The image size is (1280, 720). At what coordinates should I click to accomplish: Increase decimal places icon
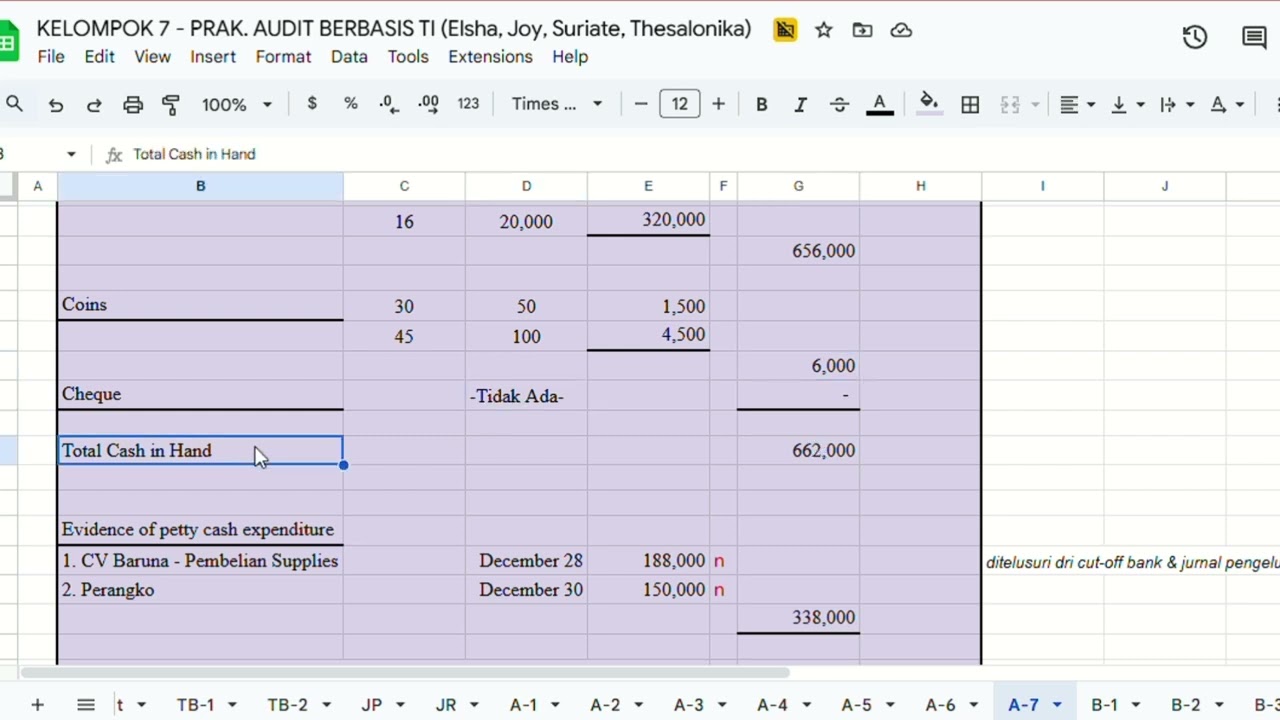point(428,104)
